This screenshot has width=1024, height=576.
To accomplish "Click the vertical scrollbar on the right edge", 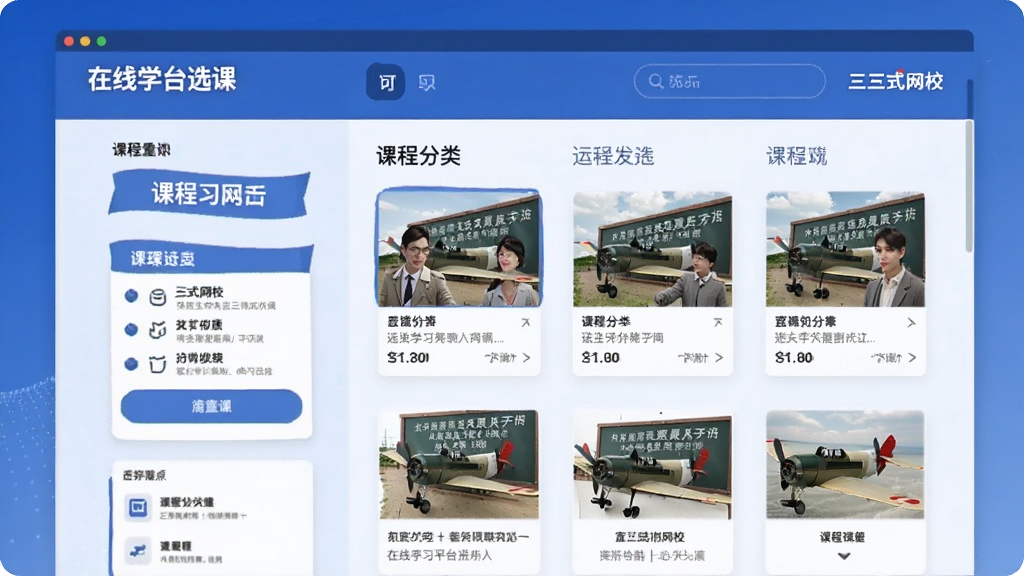I will pyautogui.click(x=969, y=186).
